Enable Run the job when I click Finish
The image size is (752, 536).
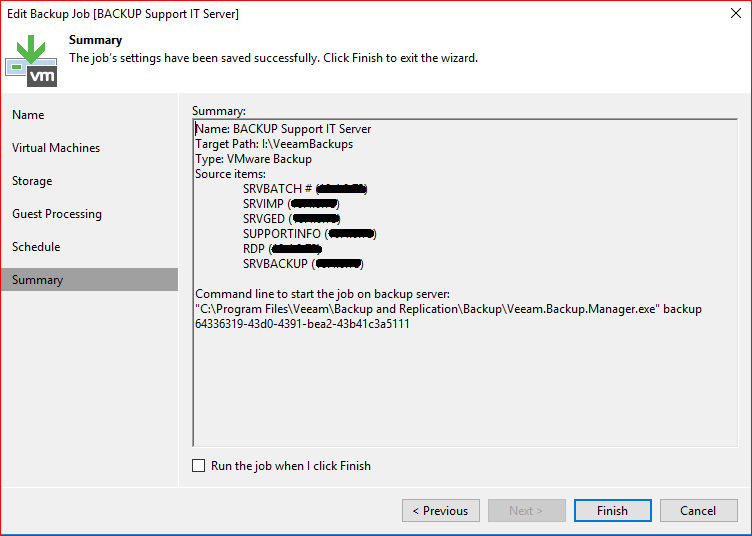point(200,466)
